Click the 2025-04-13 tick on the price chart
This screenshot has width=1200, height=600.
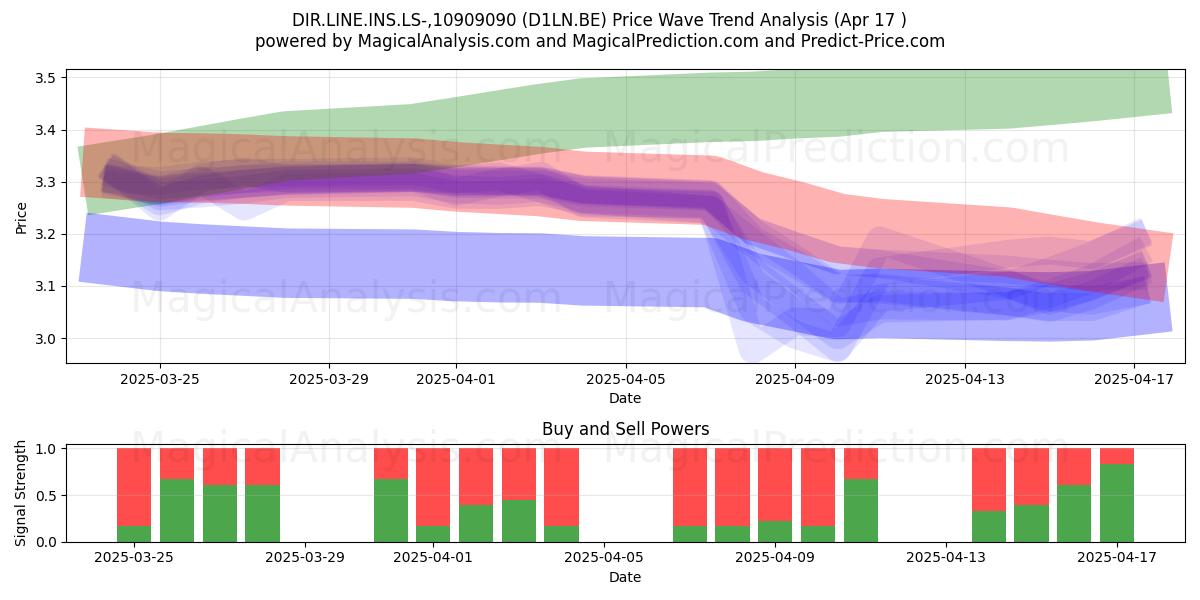964,379
